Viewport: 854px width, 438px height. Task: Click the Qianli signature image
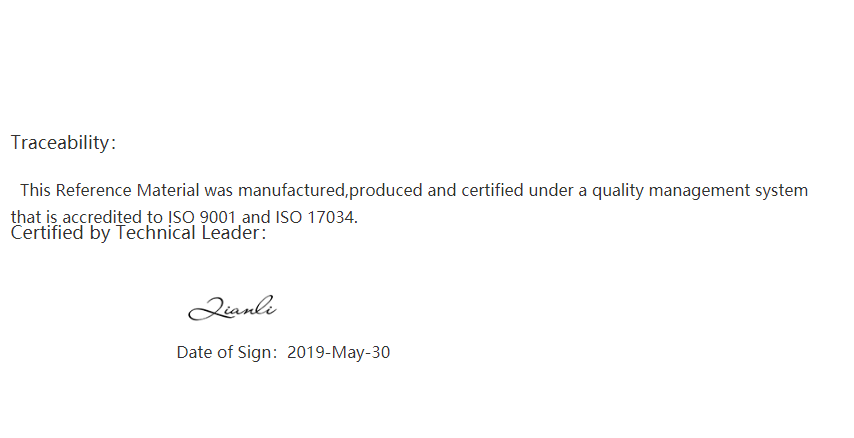click(x=233, y=308)
